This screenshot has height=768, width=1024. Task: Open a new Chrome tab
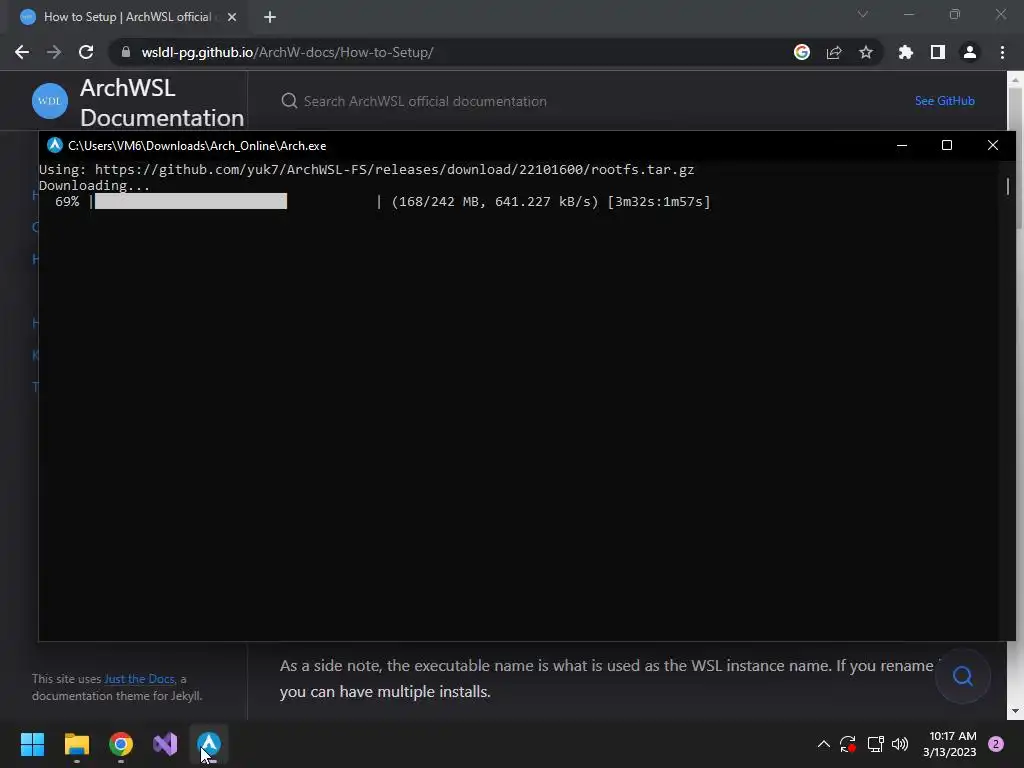pyautogui.click(x=270, y=17)
